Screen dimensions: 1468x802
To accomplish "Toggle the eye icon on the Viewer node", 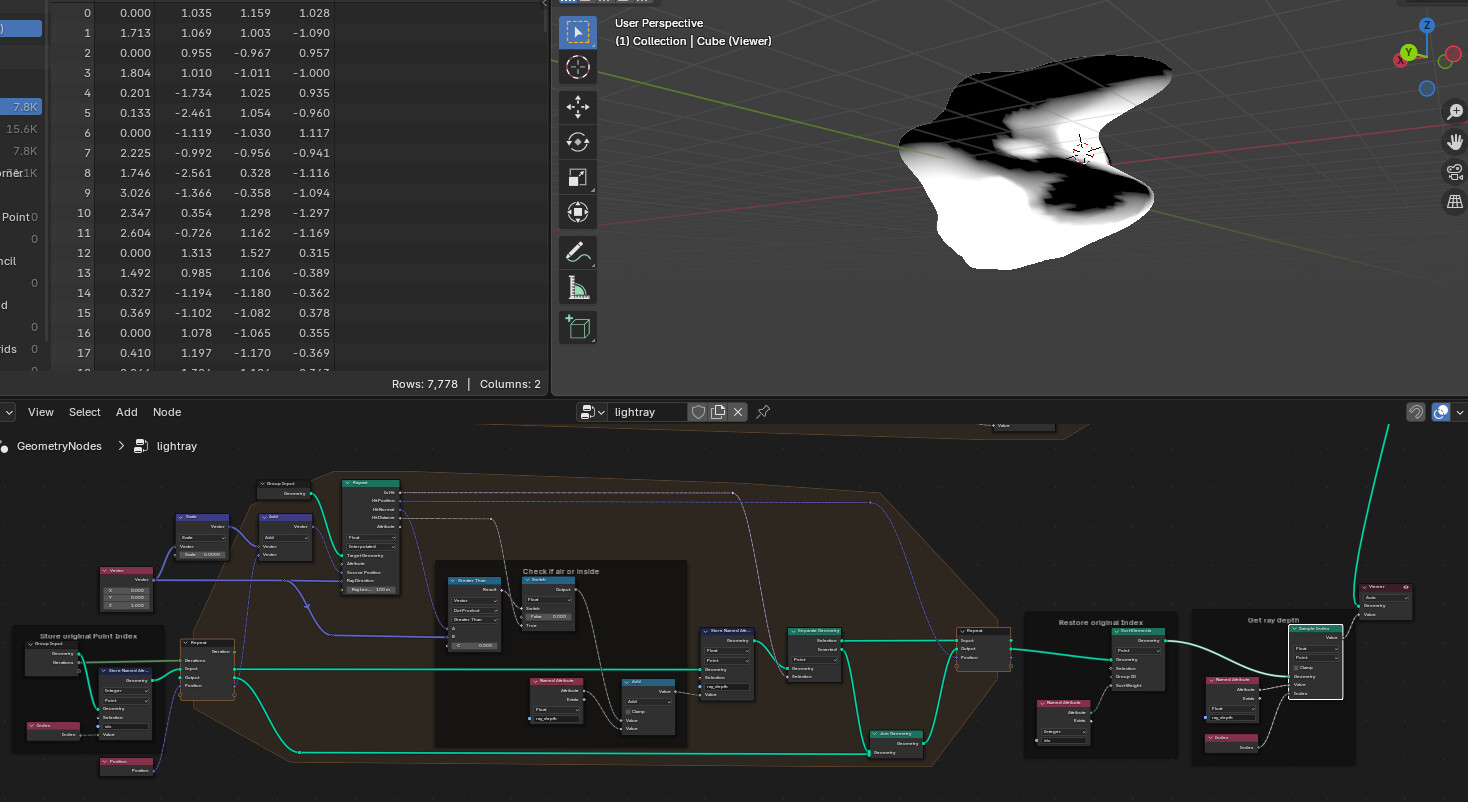I will click(1406, 587).
